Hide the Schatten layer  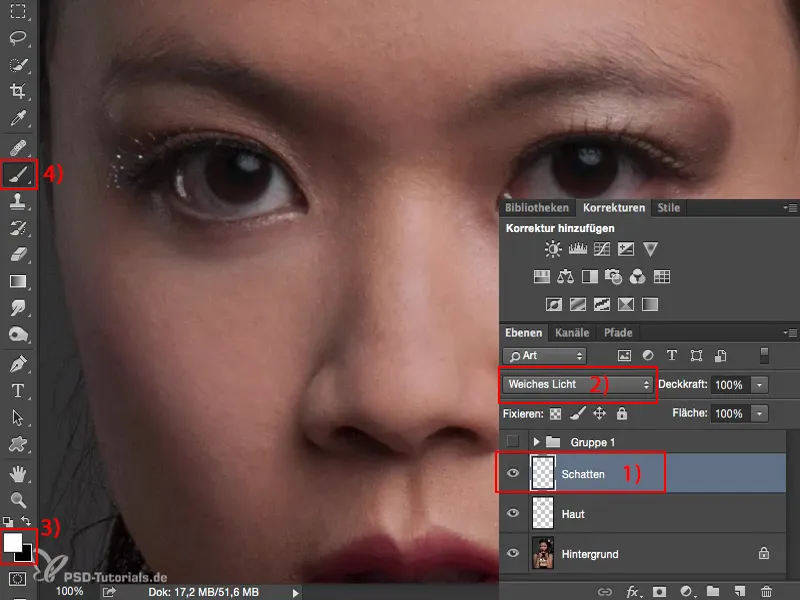(514, 474)
